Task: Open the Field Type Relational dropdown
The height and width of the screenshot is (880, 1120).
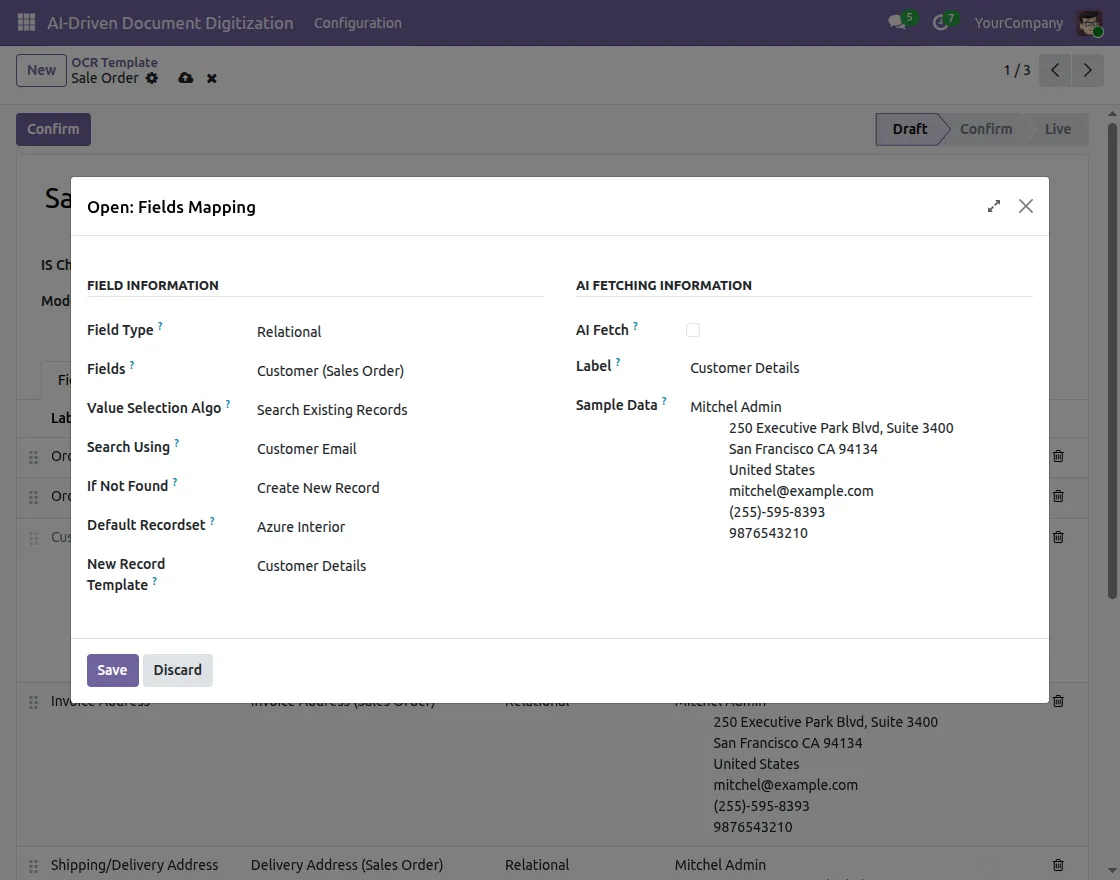Action: (x=400, y=331)
